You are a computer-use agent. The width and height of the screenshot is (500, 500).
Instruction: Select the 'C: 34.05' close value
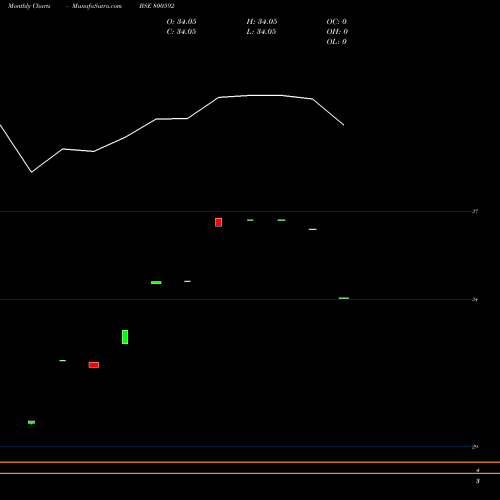pyautogui.click(x=181, y=32)
